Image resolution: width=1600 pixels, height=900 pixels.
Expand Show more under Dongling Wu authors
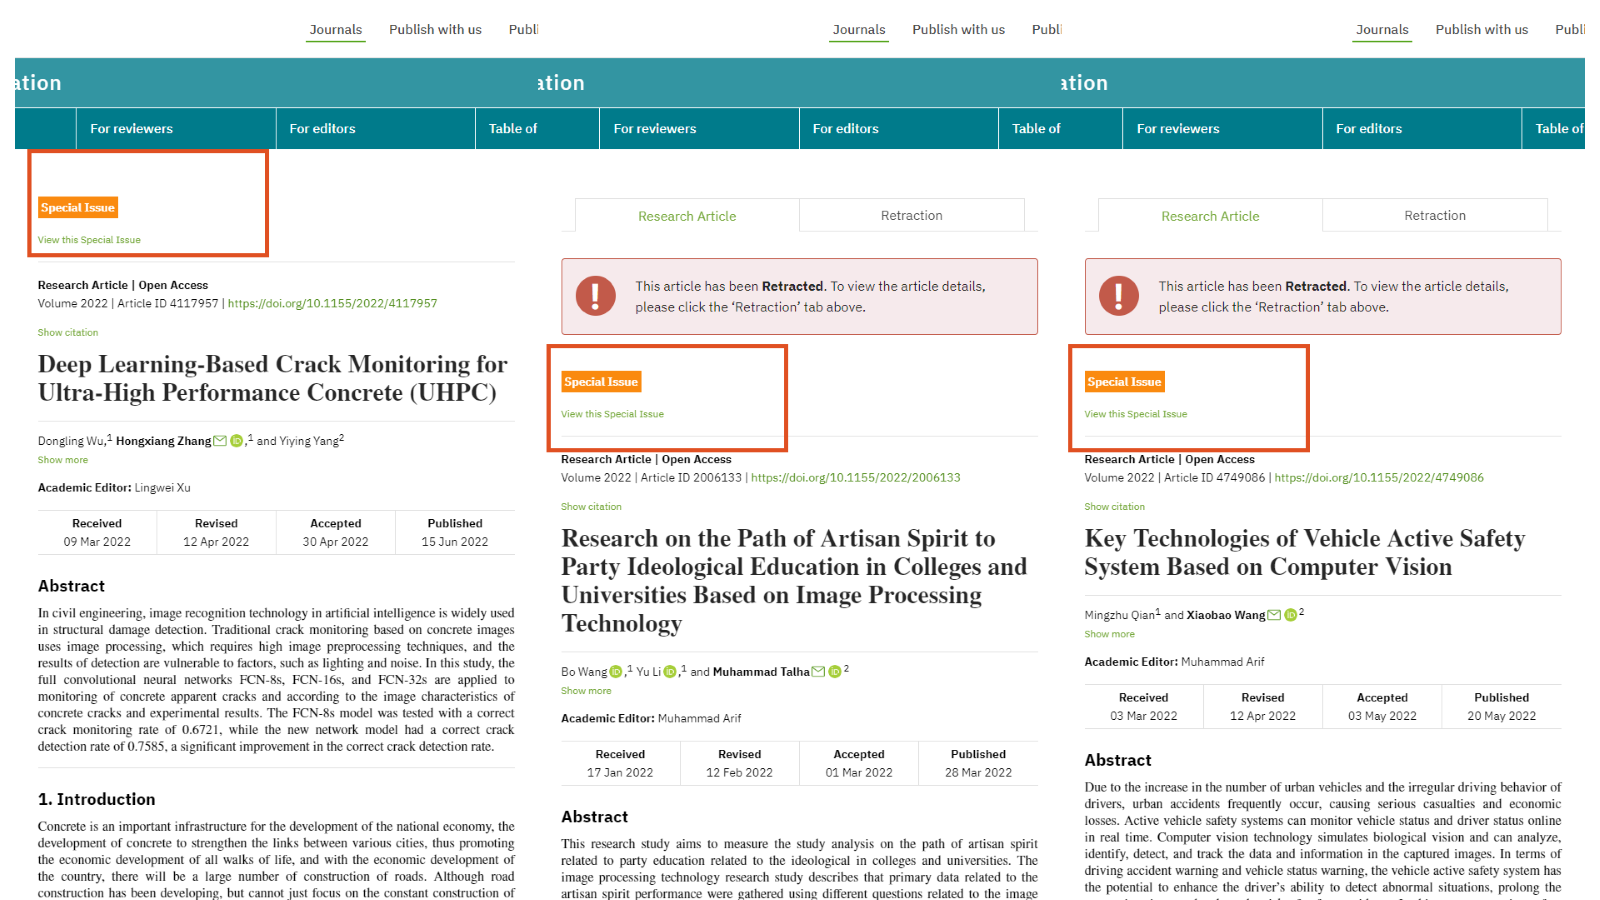[x=63, y=460]
